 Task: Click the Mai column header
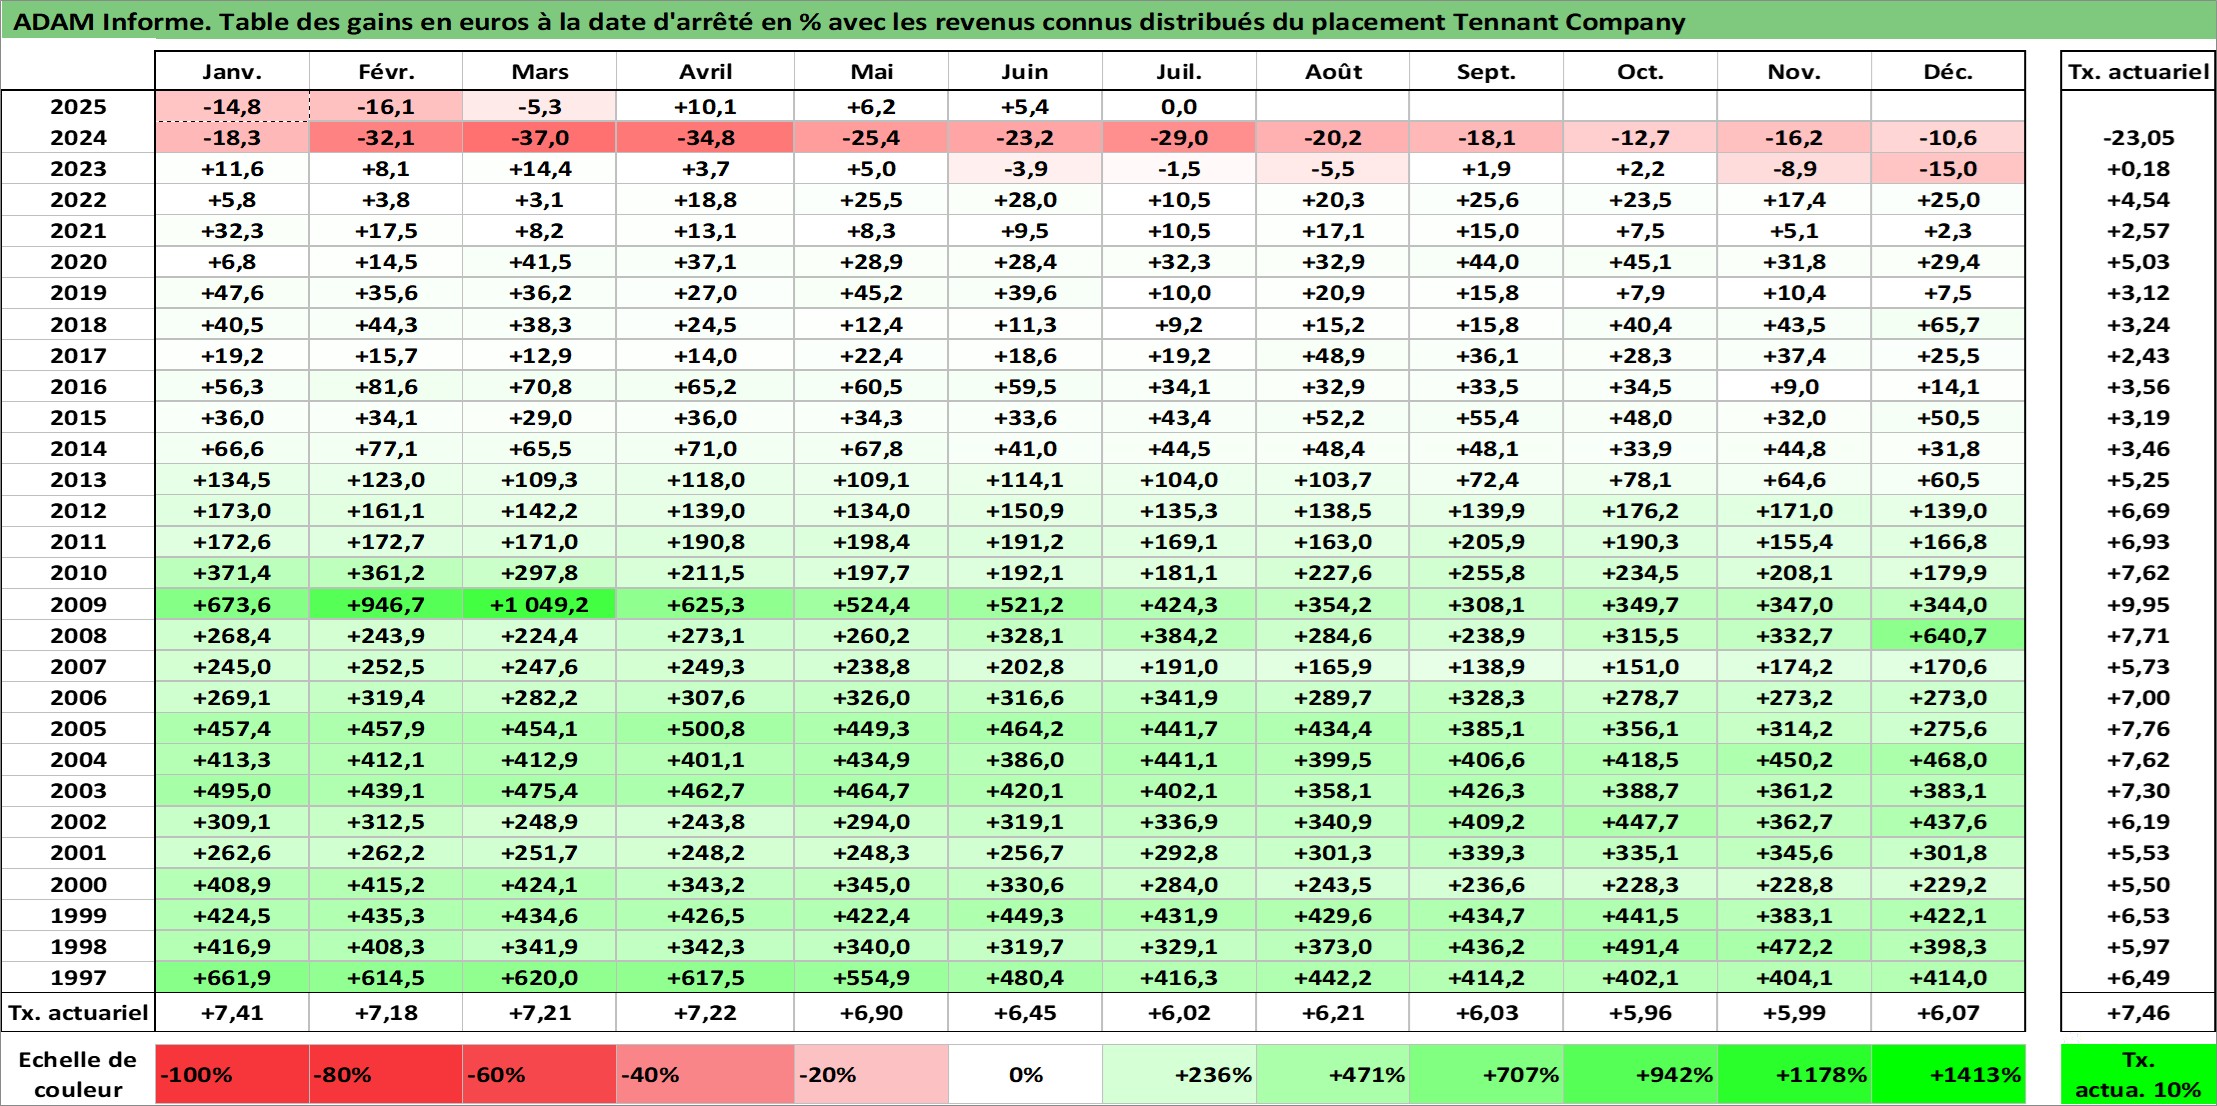[872, 71]
